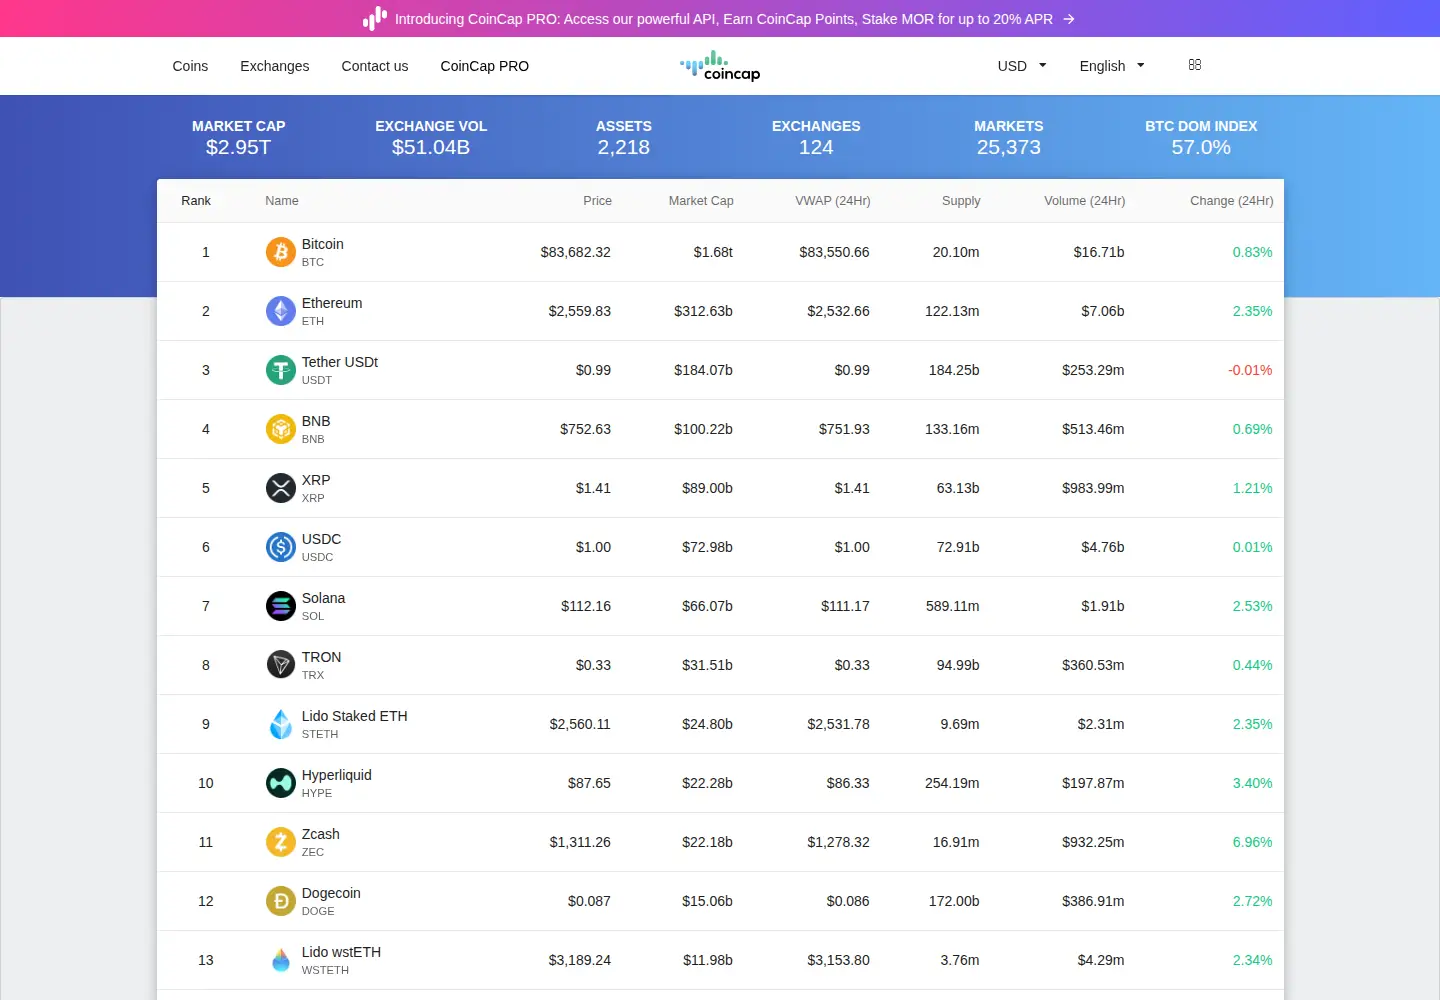The width and height of the screenshot is (1440, 1000).
Task: Sort table by Market Cap column header
Action: pyautogui.click(x=701, y=201)
